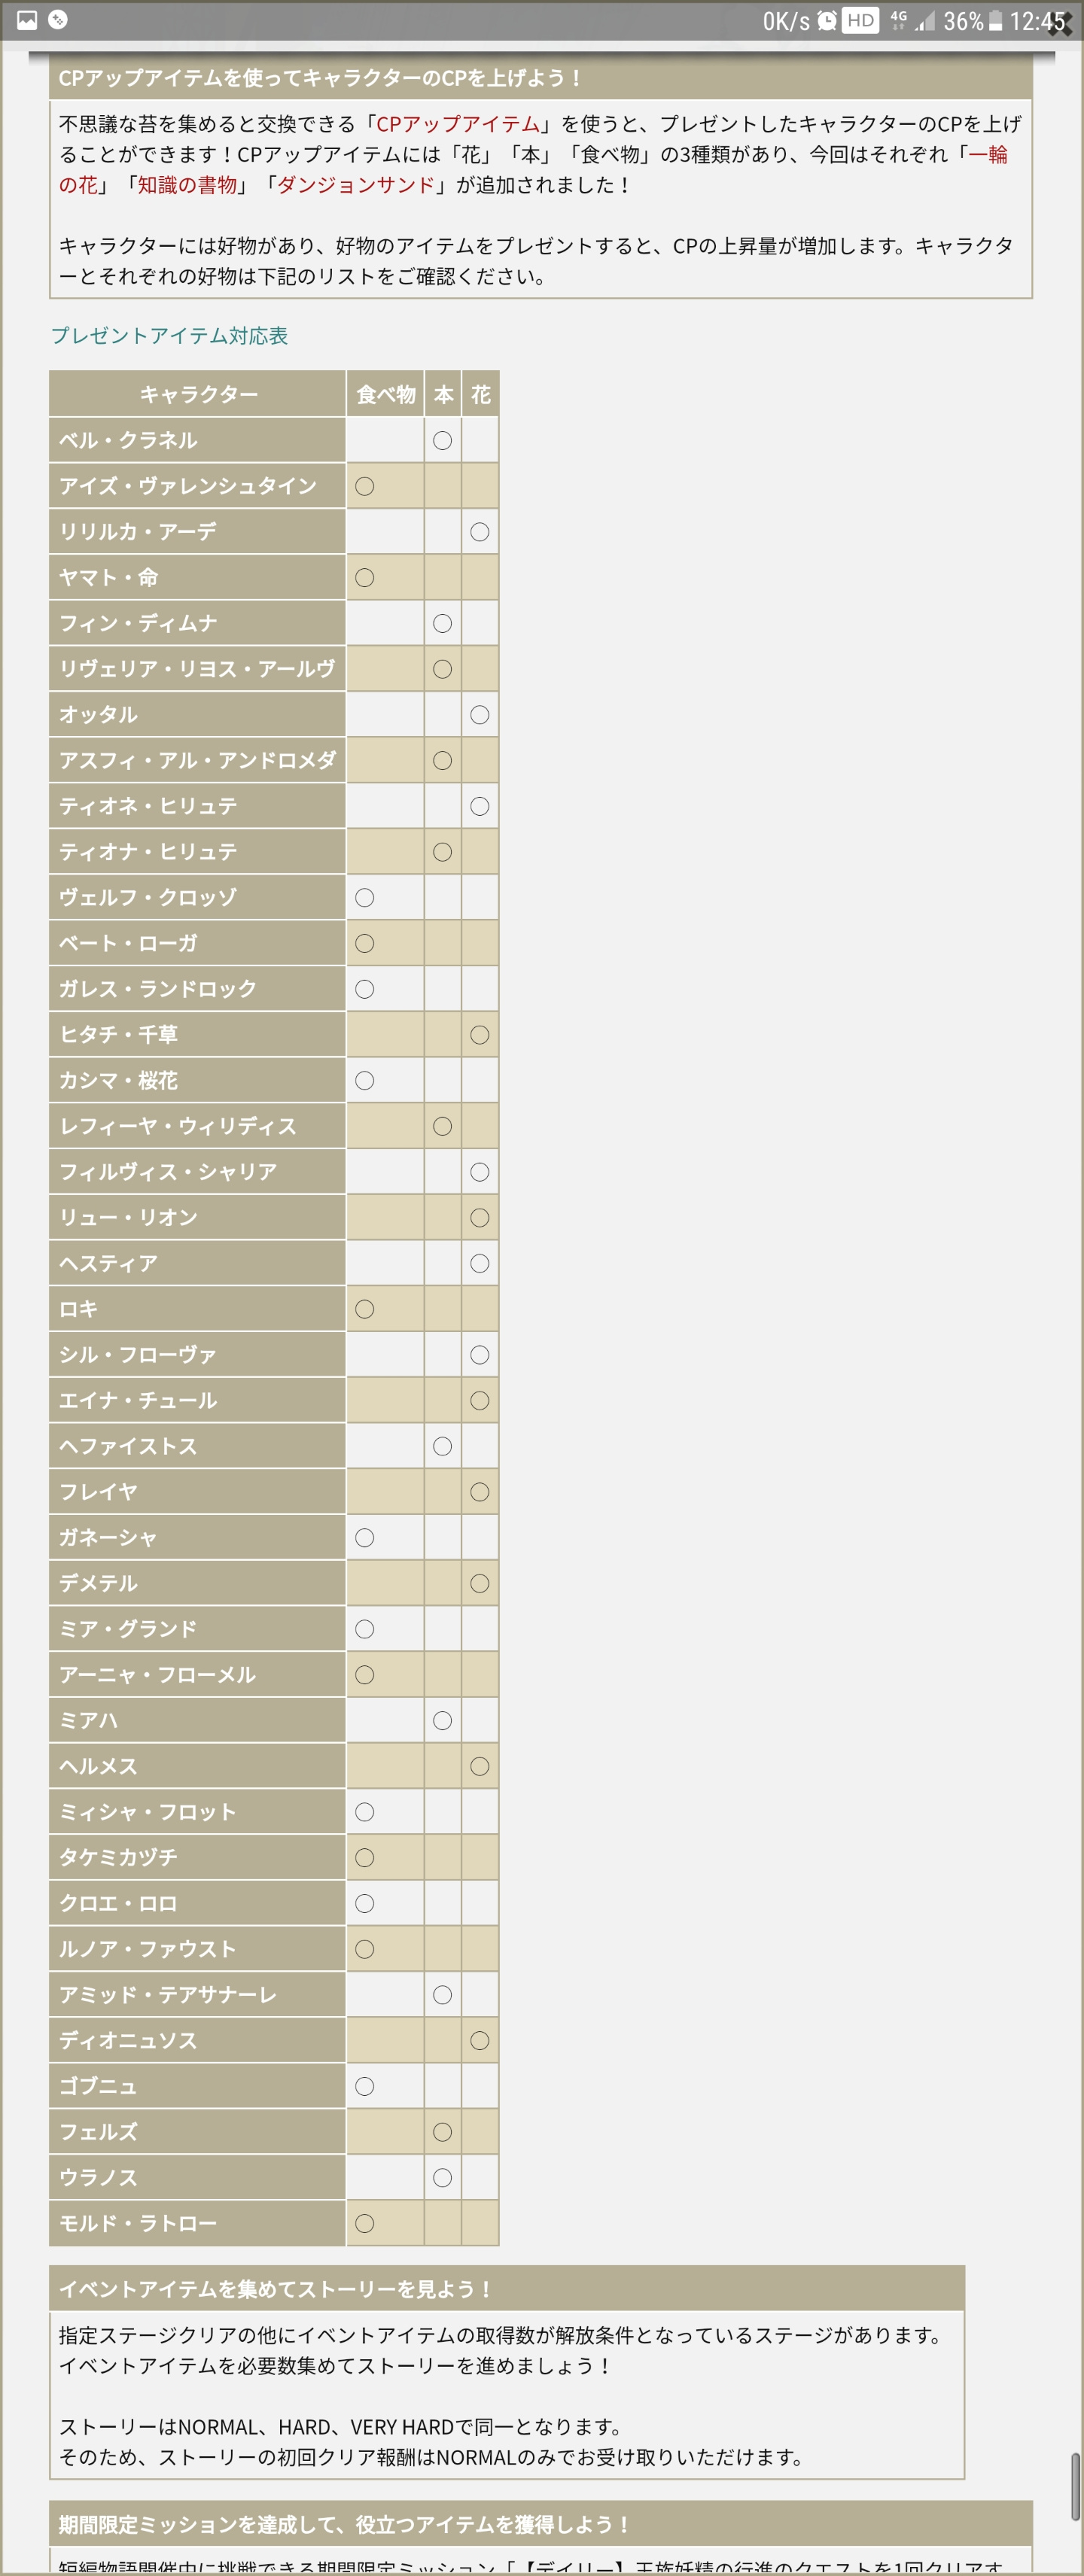
Task: Tap the battery icon next to 36%
Action: tap(995, 21)
